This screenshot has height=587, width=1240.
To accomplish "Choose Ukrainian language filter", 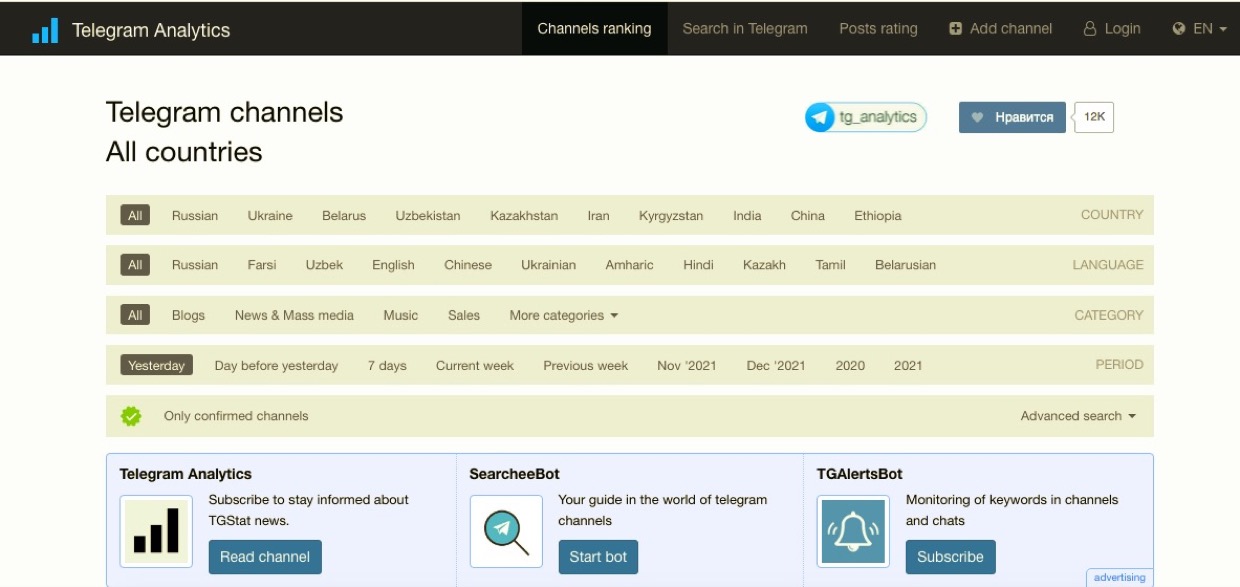I will point(548,265).
